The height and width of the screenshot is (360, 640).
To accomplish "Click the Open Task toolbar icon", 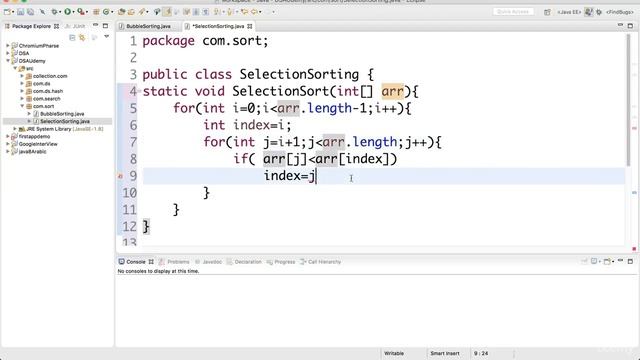I will pos(131,12).
